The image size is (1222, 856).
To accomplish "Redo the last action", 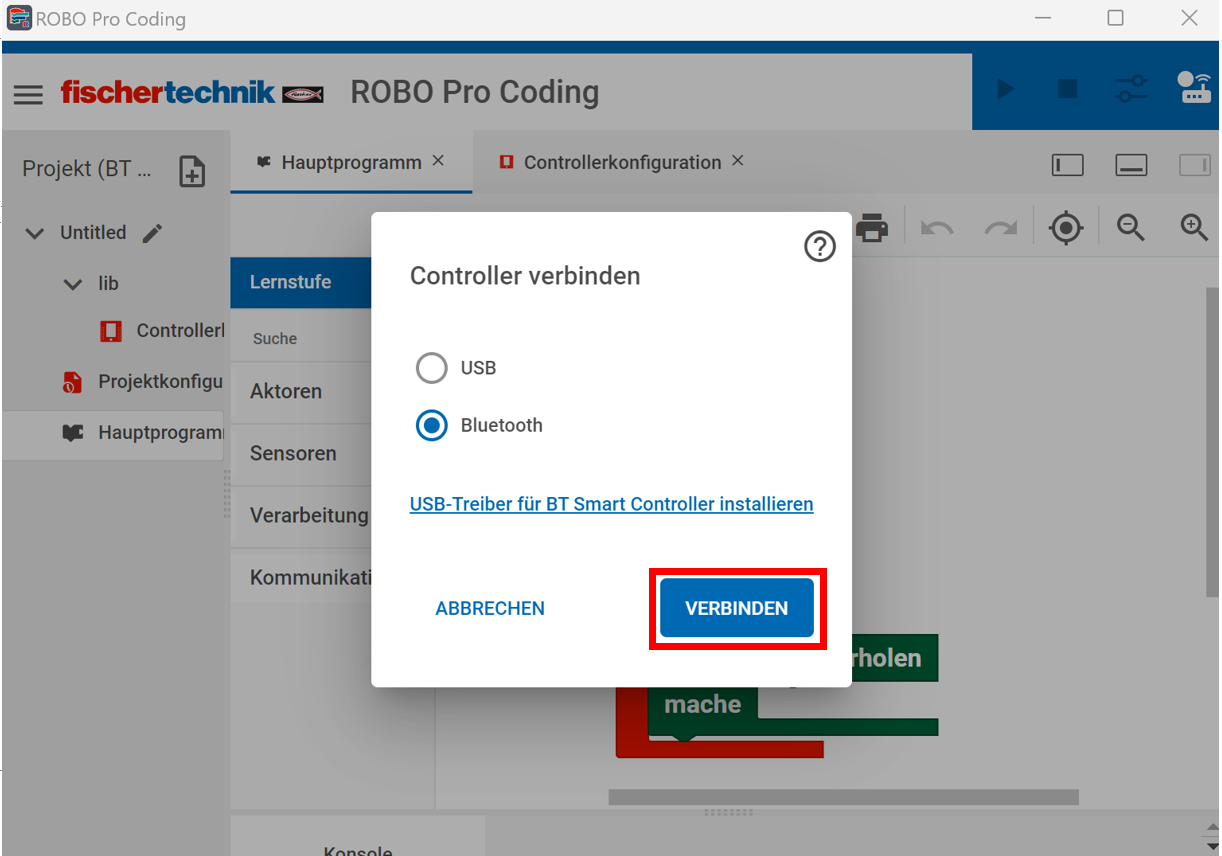I will coord(1000,228).
